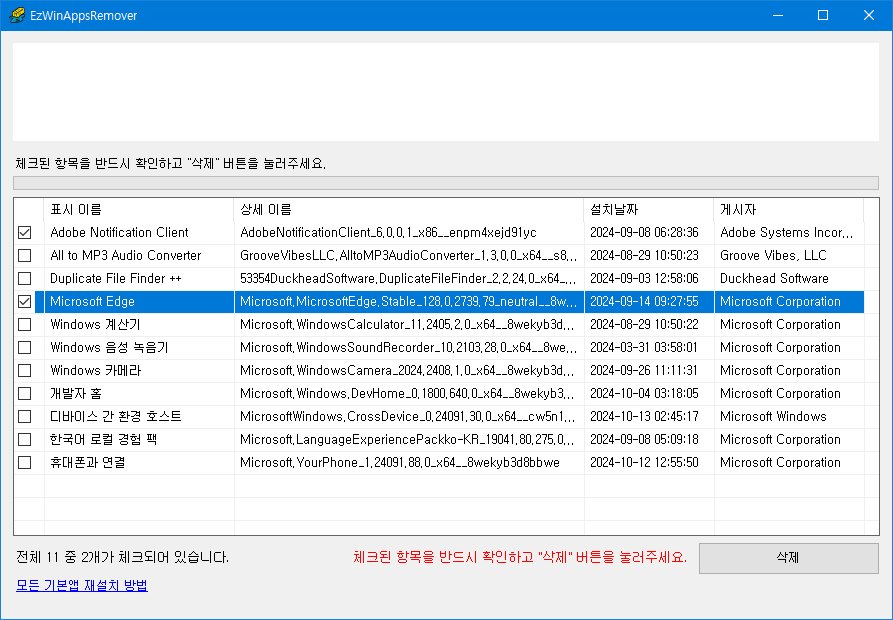893x620 pixels.
Task: Click the 삭제 button
Action: point(789,558)
